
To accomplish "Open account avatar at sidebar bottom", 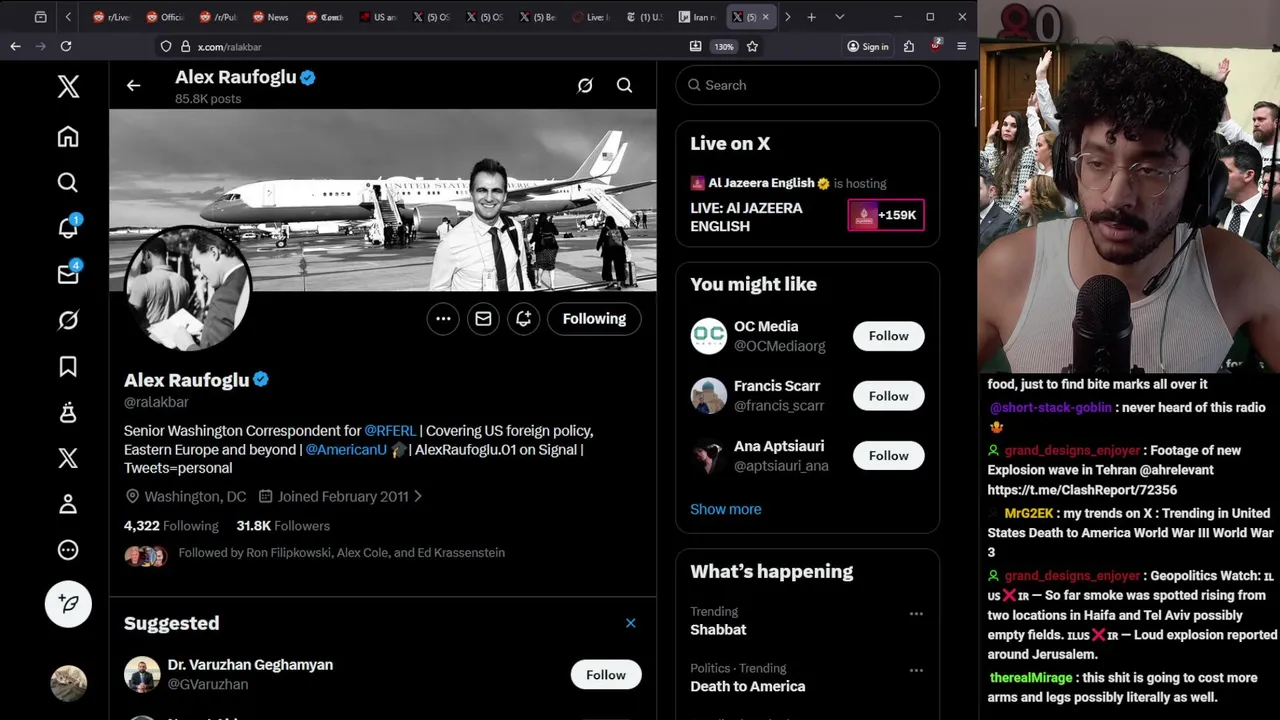I will pyautogui.click(x=68, y=682).
